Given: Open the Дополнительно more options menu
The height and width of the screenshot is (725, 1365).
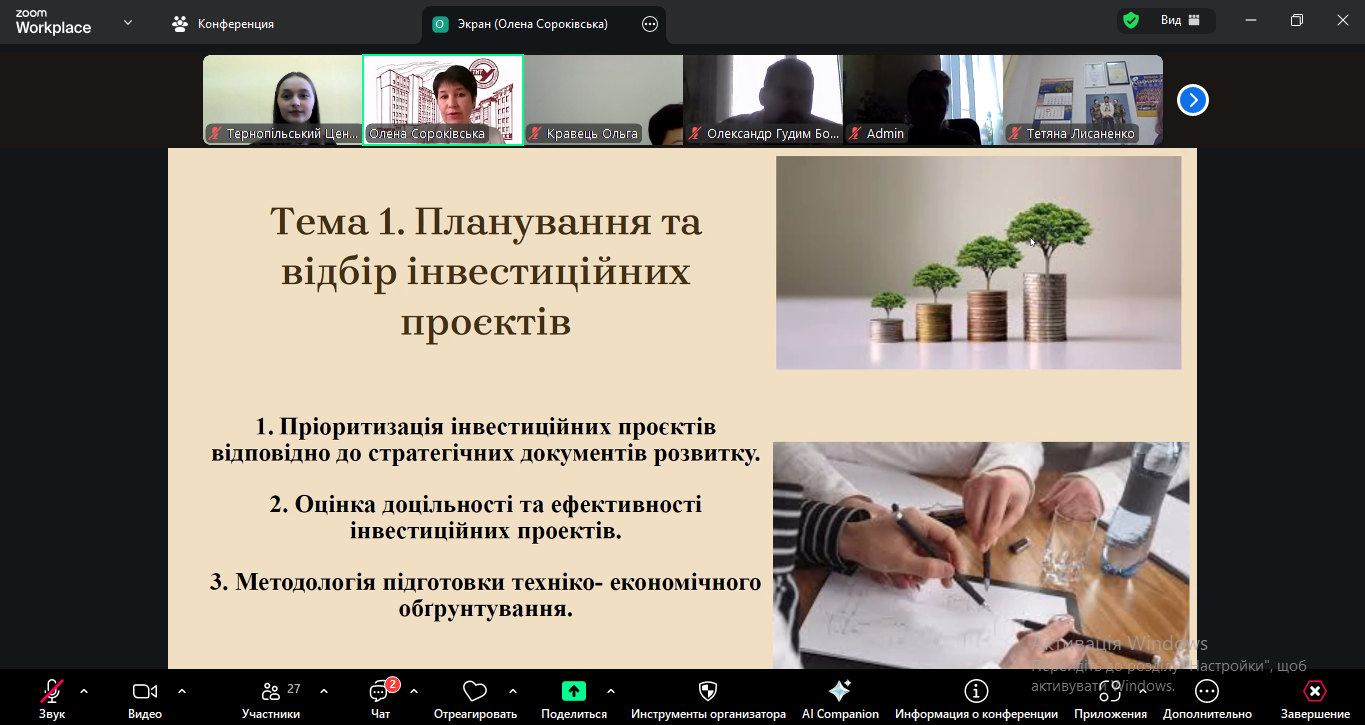Looking at the screenshot, I should pos(1207,691).
